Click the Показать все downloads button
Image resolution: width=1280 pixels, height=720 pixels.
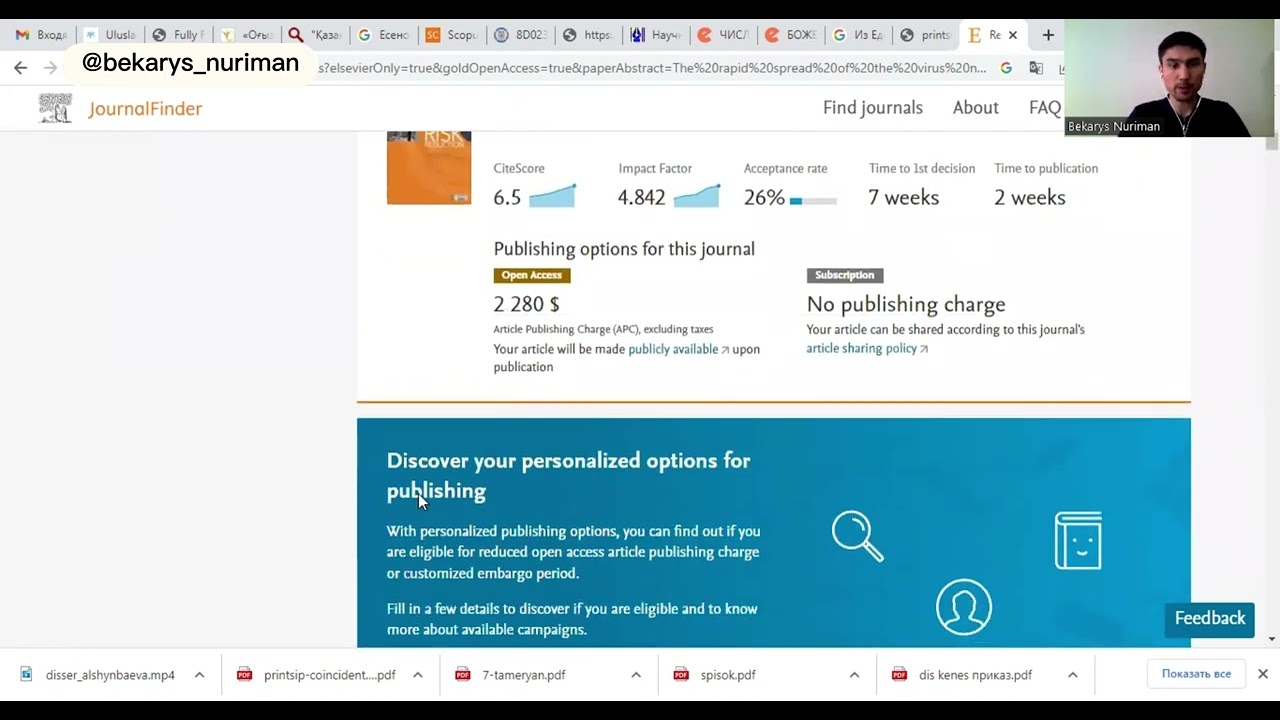pos(1196,674)
